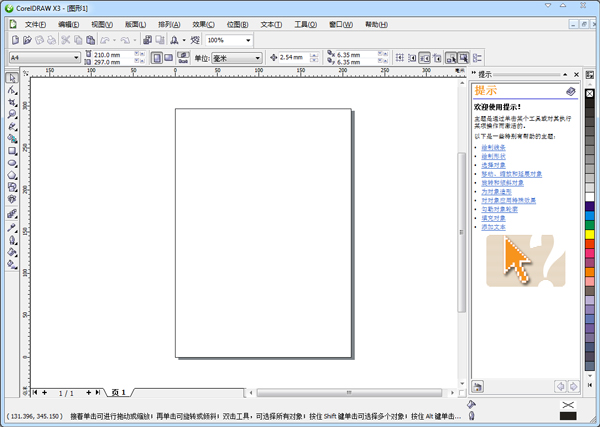The height and width of the screenshot is (427, 600).
Task: Select the Freehand drawing tool
Action: point(12,127)
